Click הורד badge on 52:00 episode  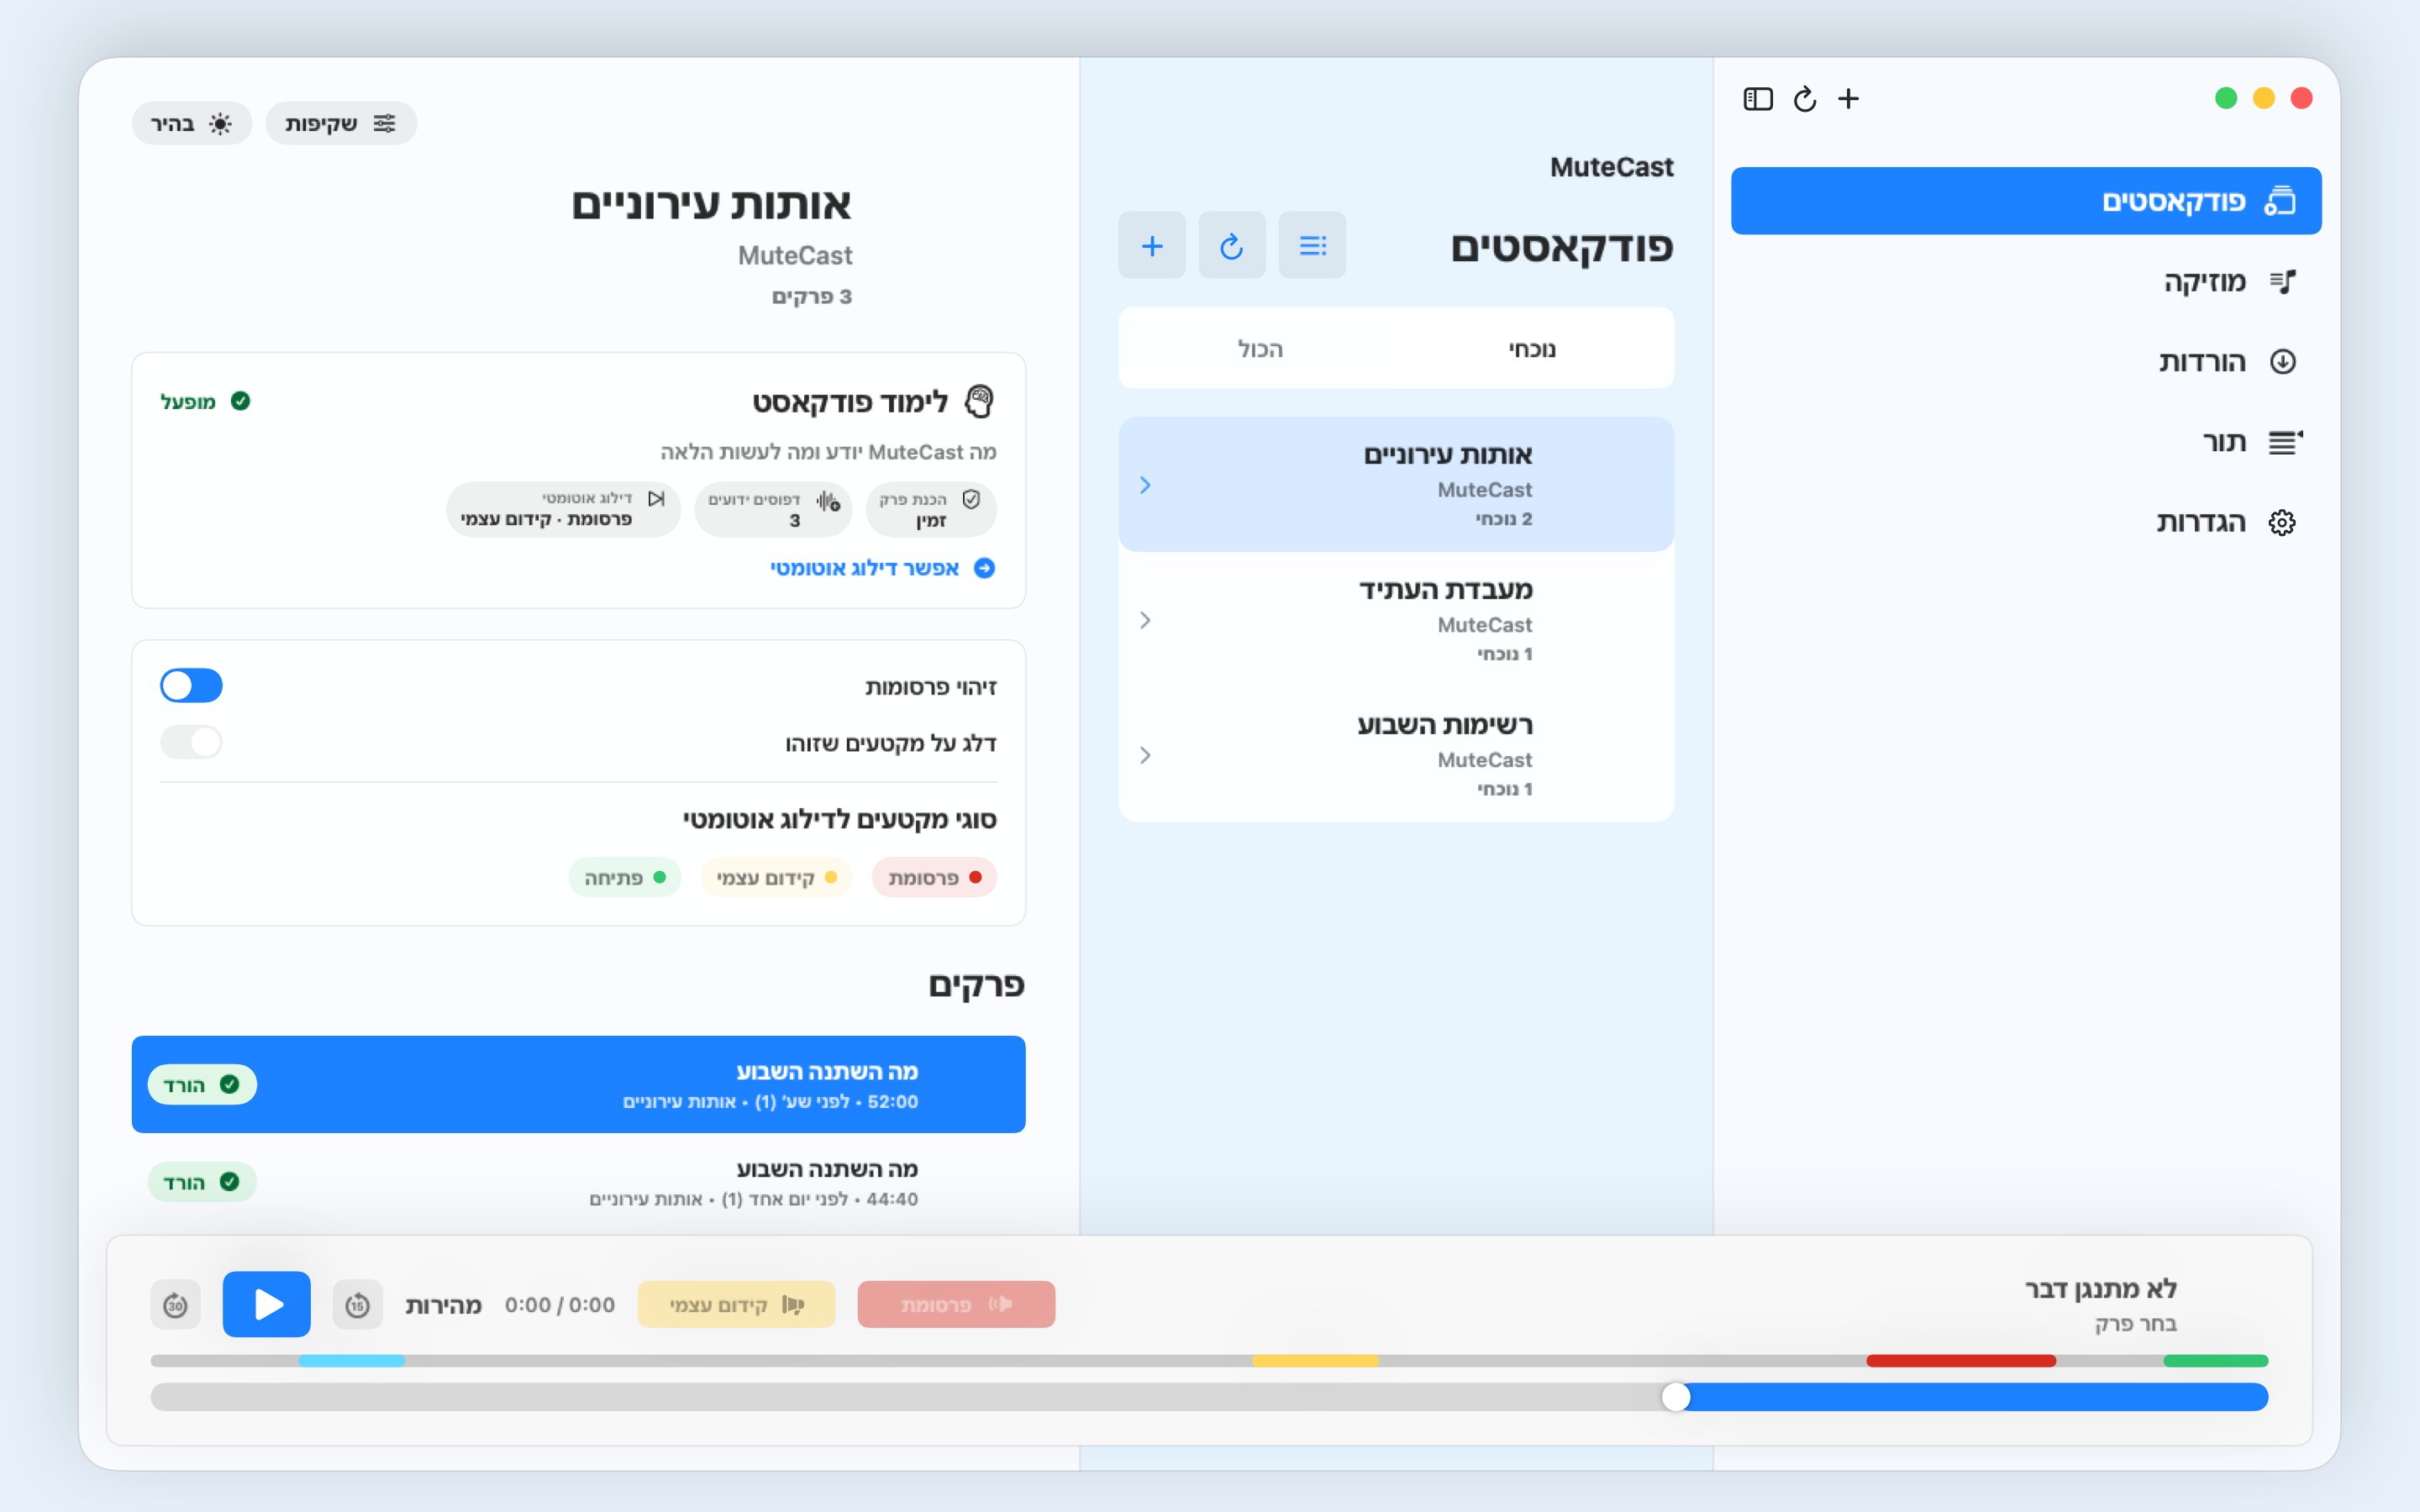pyautogui.click(x=202, y=1084)
